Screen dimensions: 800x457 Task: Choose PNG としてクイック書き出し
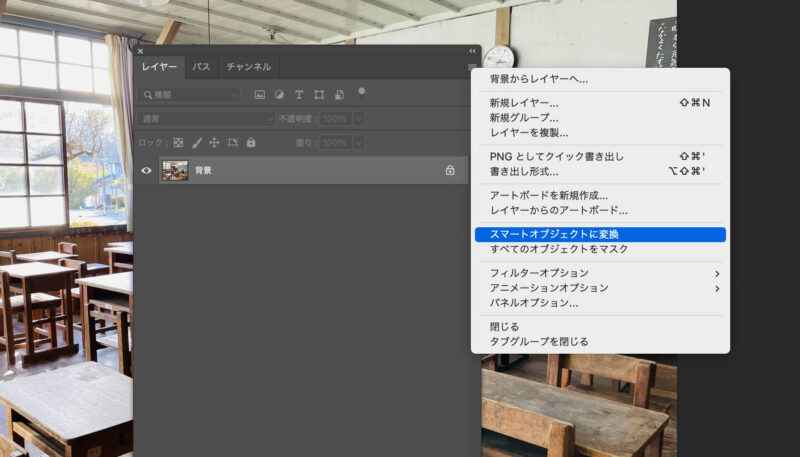pos(600,156)
